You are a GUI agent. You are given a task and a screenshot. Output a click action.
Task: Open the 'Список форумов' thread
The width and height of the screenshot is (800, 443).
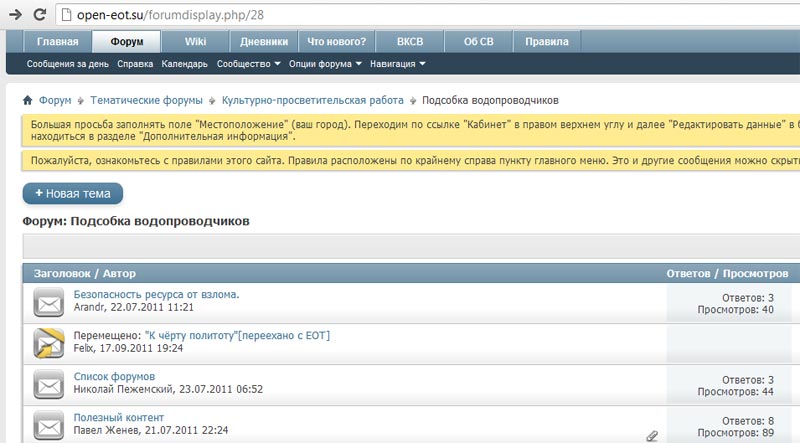coord(114,376)
